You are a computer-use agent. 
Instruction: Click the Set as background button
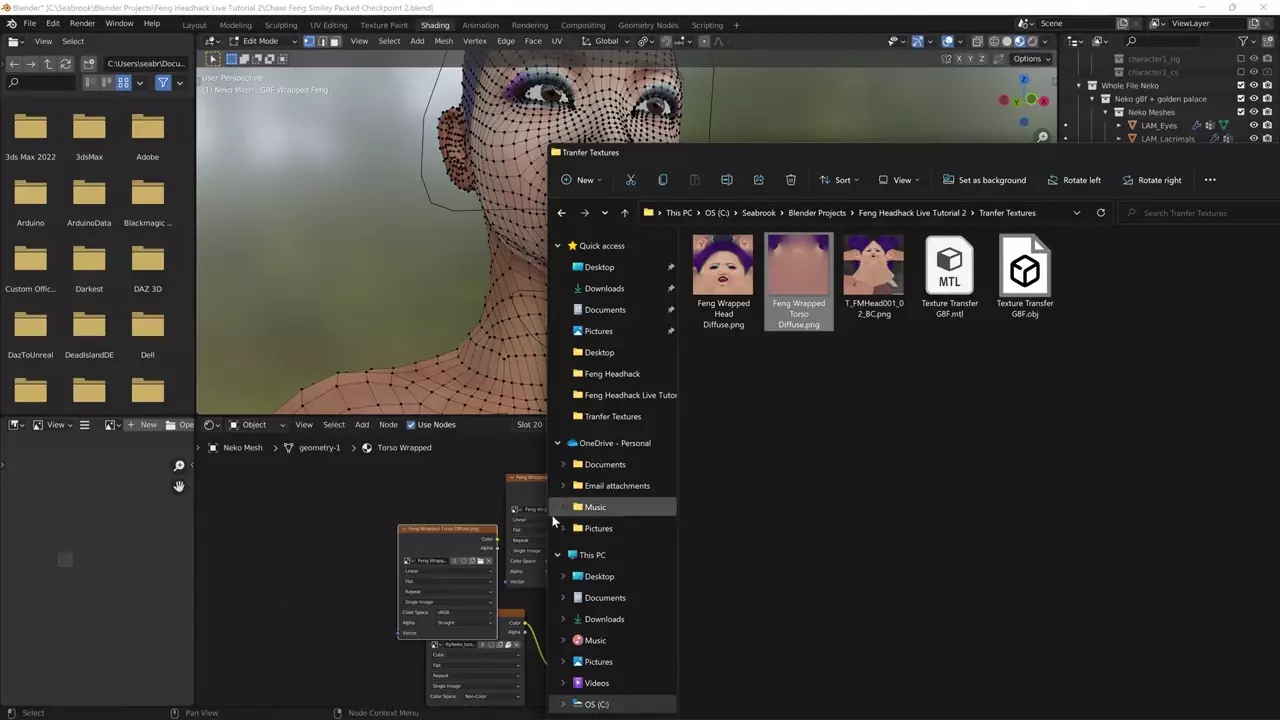point(984,180)
